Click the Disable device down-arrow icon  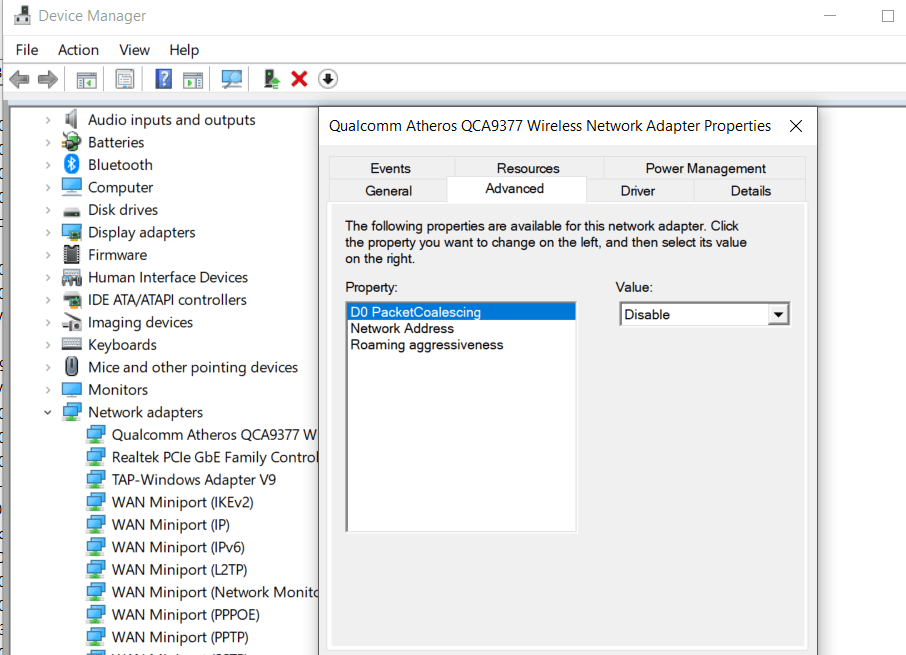coord(328,79)
